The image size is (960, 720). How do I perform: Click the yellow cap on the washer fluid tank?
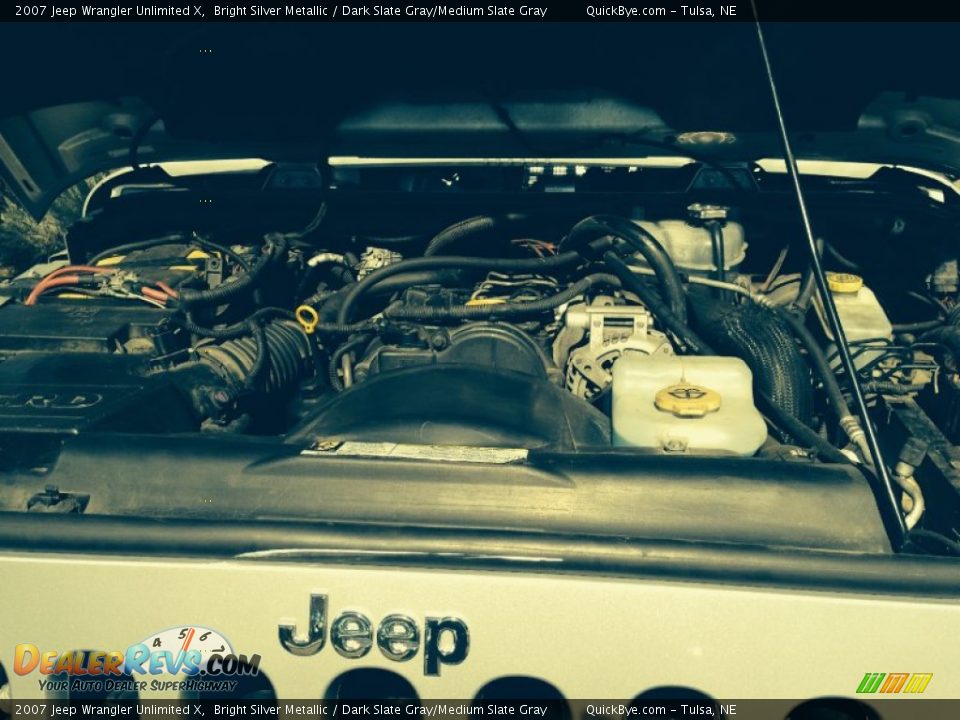pos(844,283)
